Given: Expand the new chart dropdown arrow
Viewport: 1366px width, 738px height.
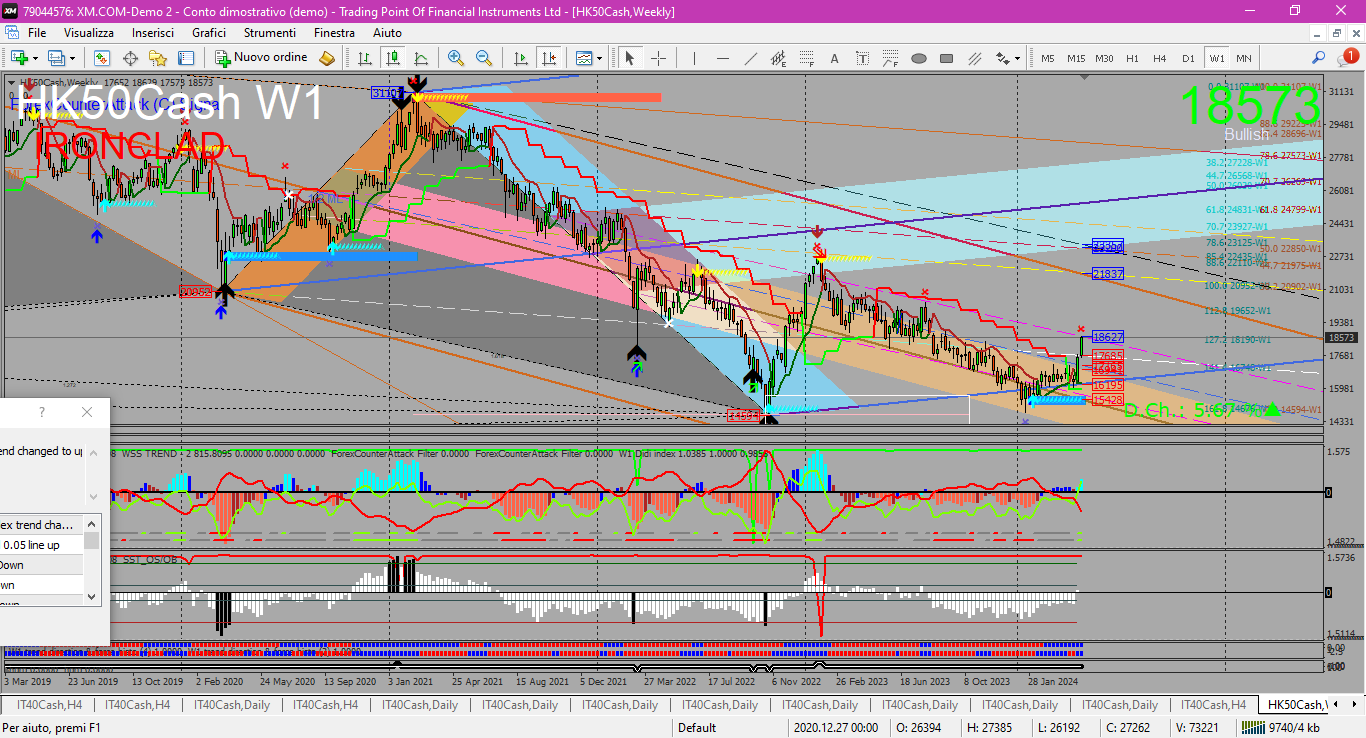Looking at the screenshot, I should (34, 58).
